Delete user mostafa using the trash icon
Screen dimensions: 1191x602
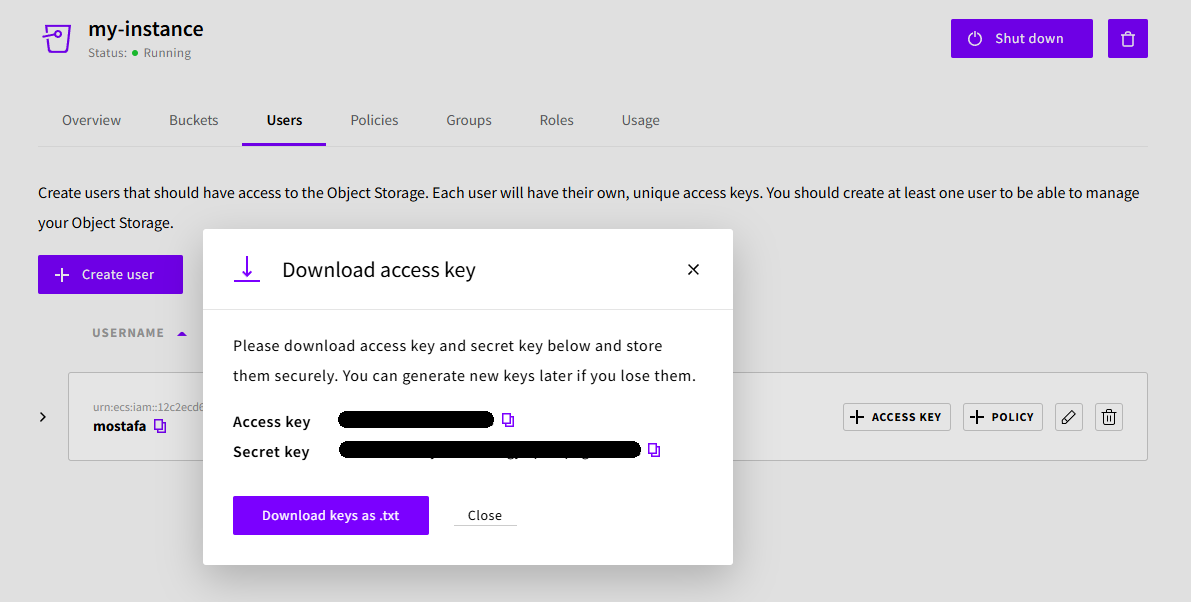[1108, 417]
